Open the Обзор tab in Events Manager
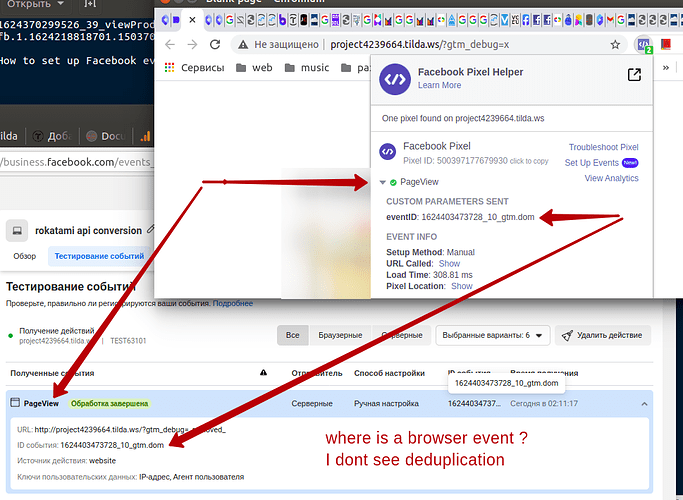The width and height of the screenshot is (683, 500). tap(24, 256)
